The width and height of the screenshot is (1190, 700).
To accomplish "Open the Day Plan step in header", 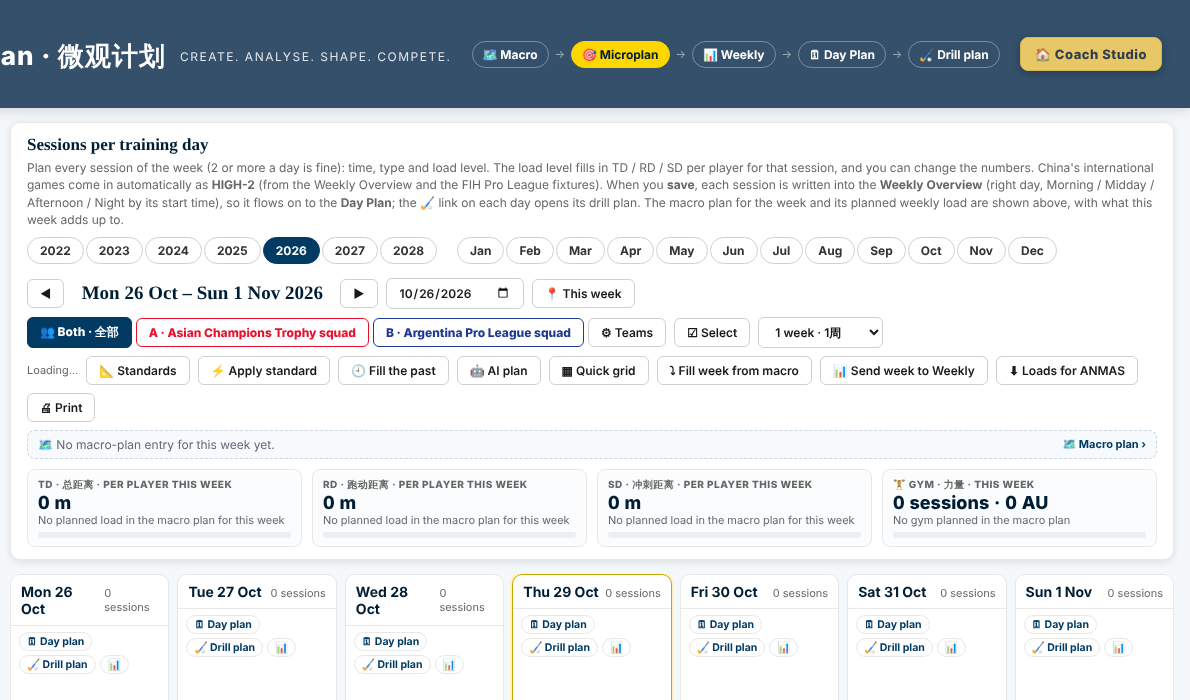I will point(842,55).
